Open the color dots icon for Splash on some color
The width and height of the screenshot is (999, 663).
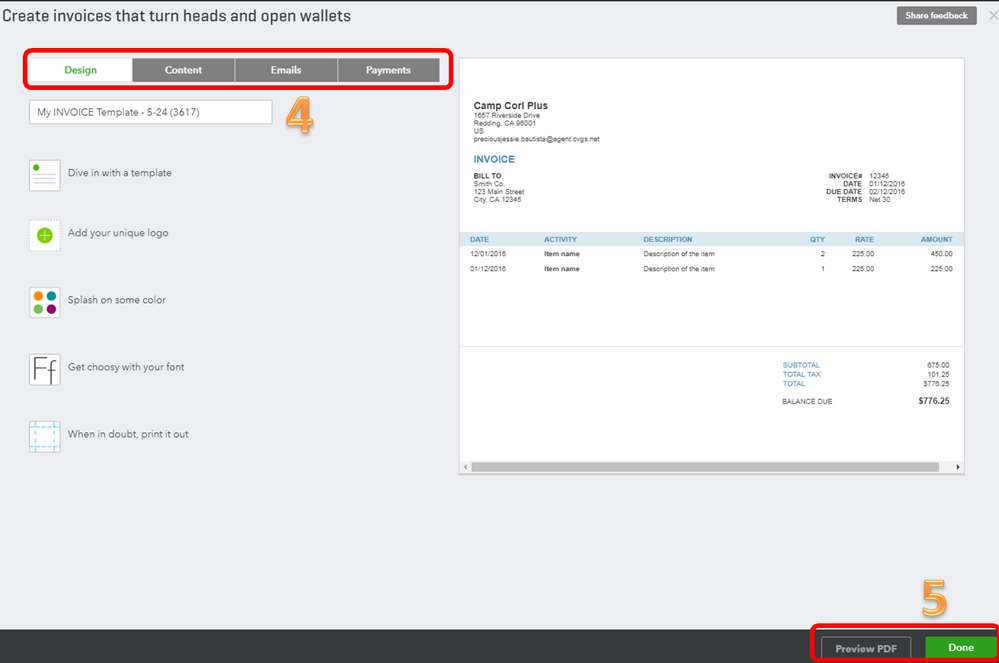click(x=45, y=303)
